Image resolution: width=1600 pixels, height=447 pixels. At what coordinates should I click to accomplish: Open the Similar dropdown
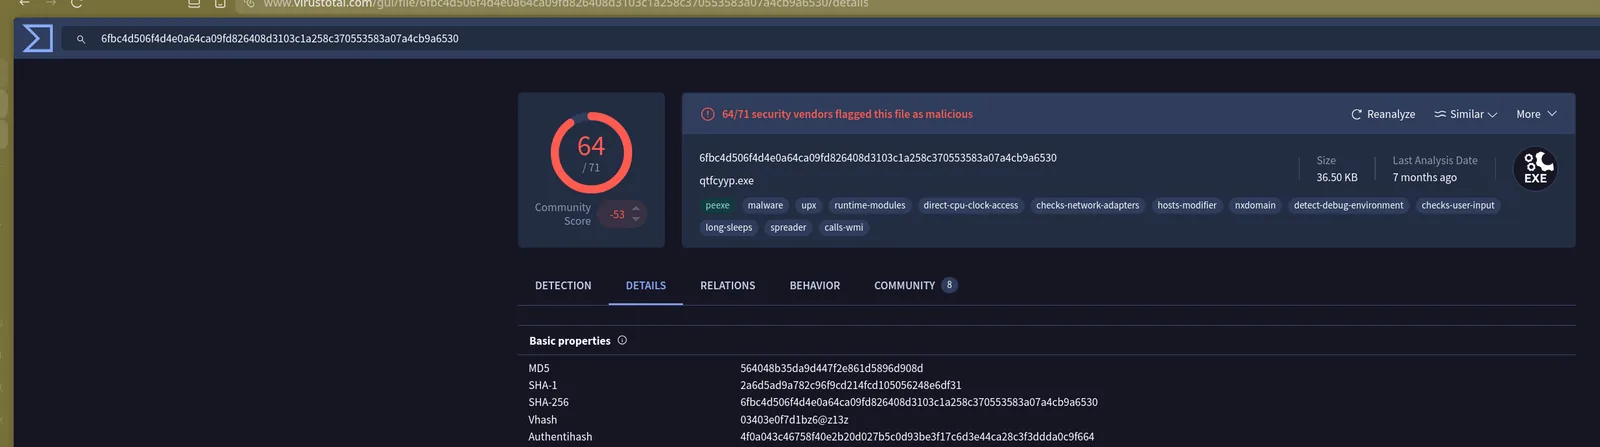(x=1465, y=114)
